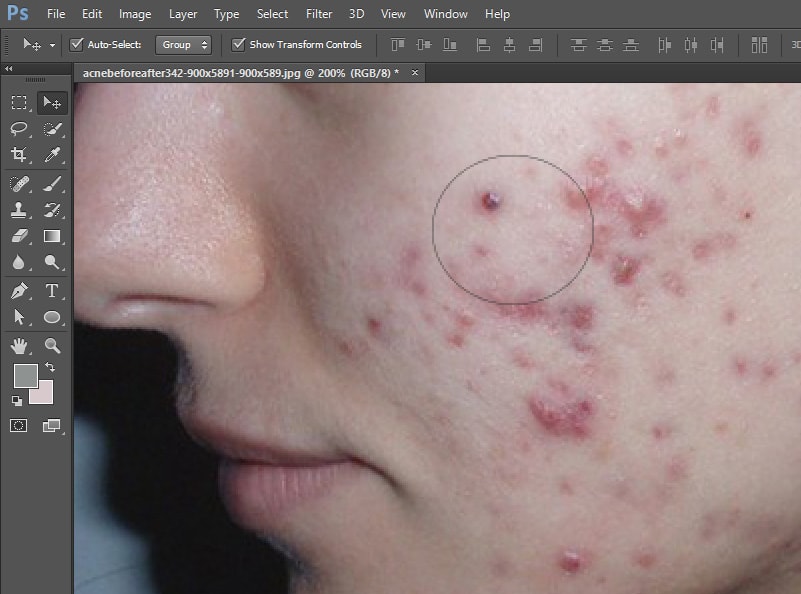The height and width of the screenshot is (594, 801).
Task: Click the foreground color swatch
Action: pos(24,376)
